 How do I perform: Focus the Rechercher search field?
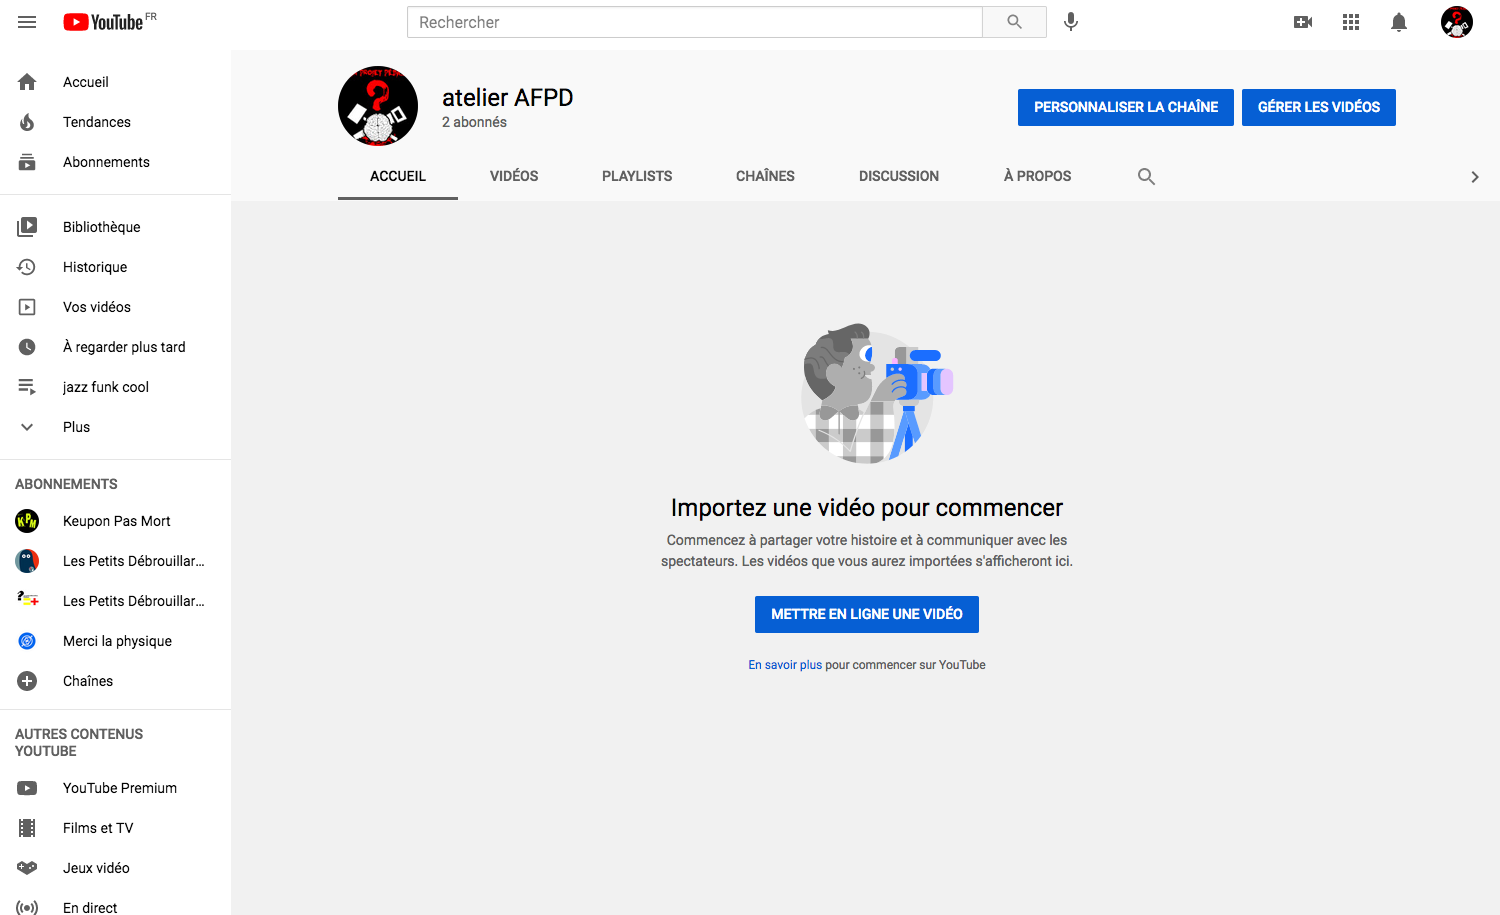point(694,22)
